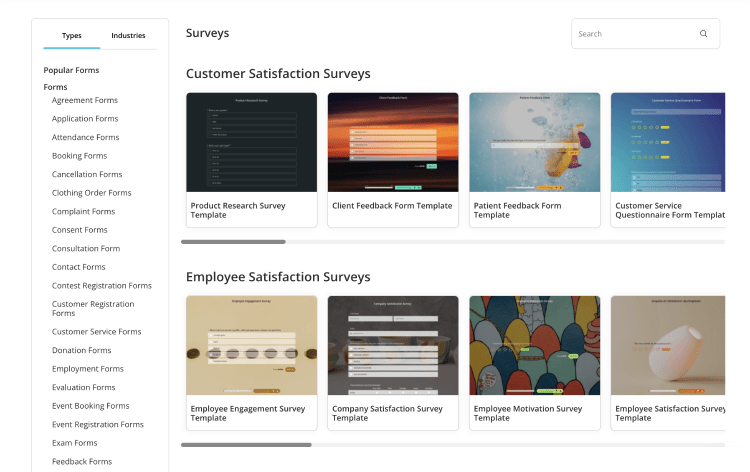The width and height of the screenshot is (750, 472).
Task: Open Agreement Forms in sidebar
Action: tap(85, 100)
